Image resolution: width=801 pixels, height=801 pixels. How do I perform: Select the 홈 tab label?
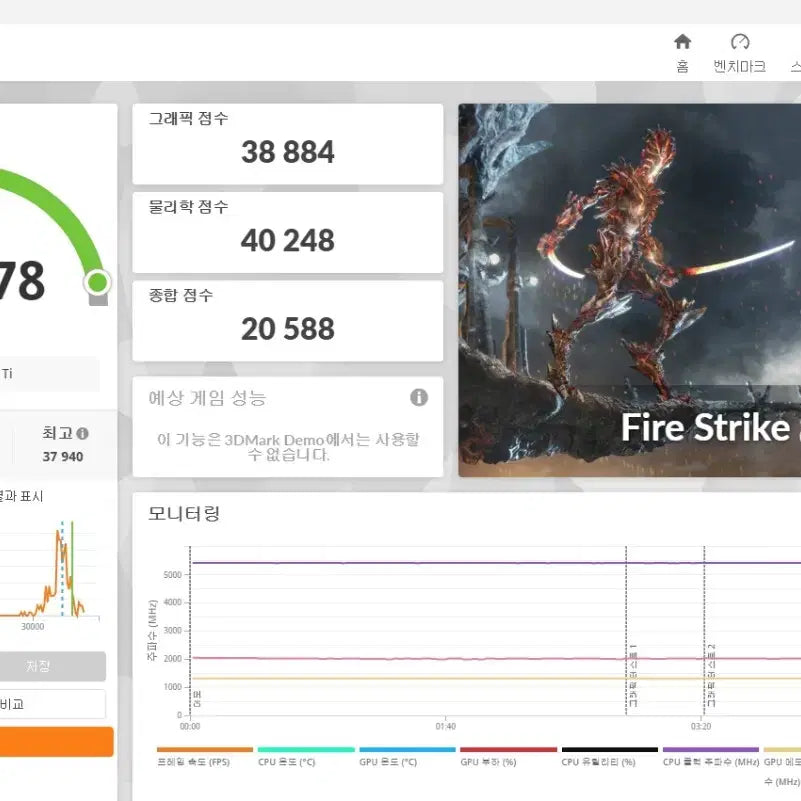[x=682, y=66]
